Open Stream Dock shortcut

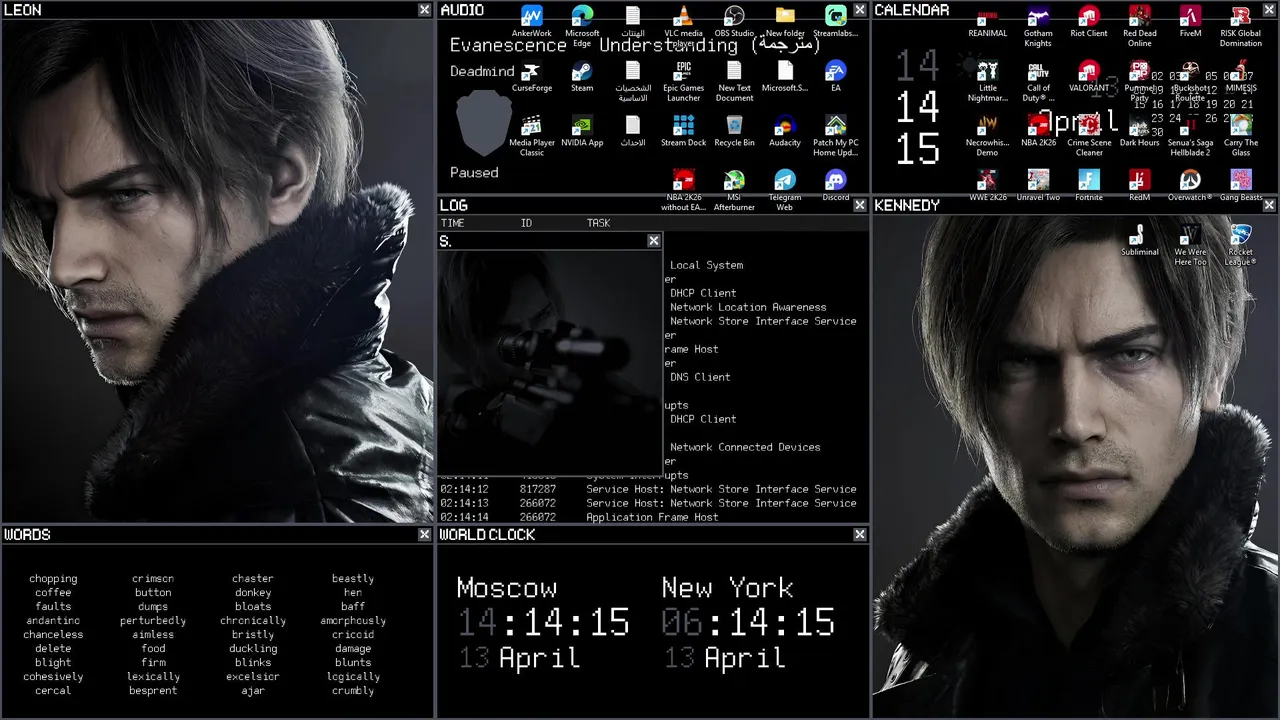click(683, 131)
